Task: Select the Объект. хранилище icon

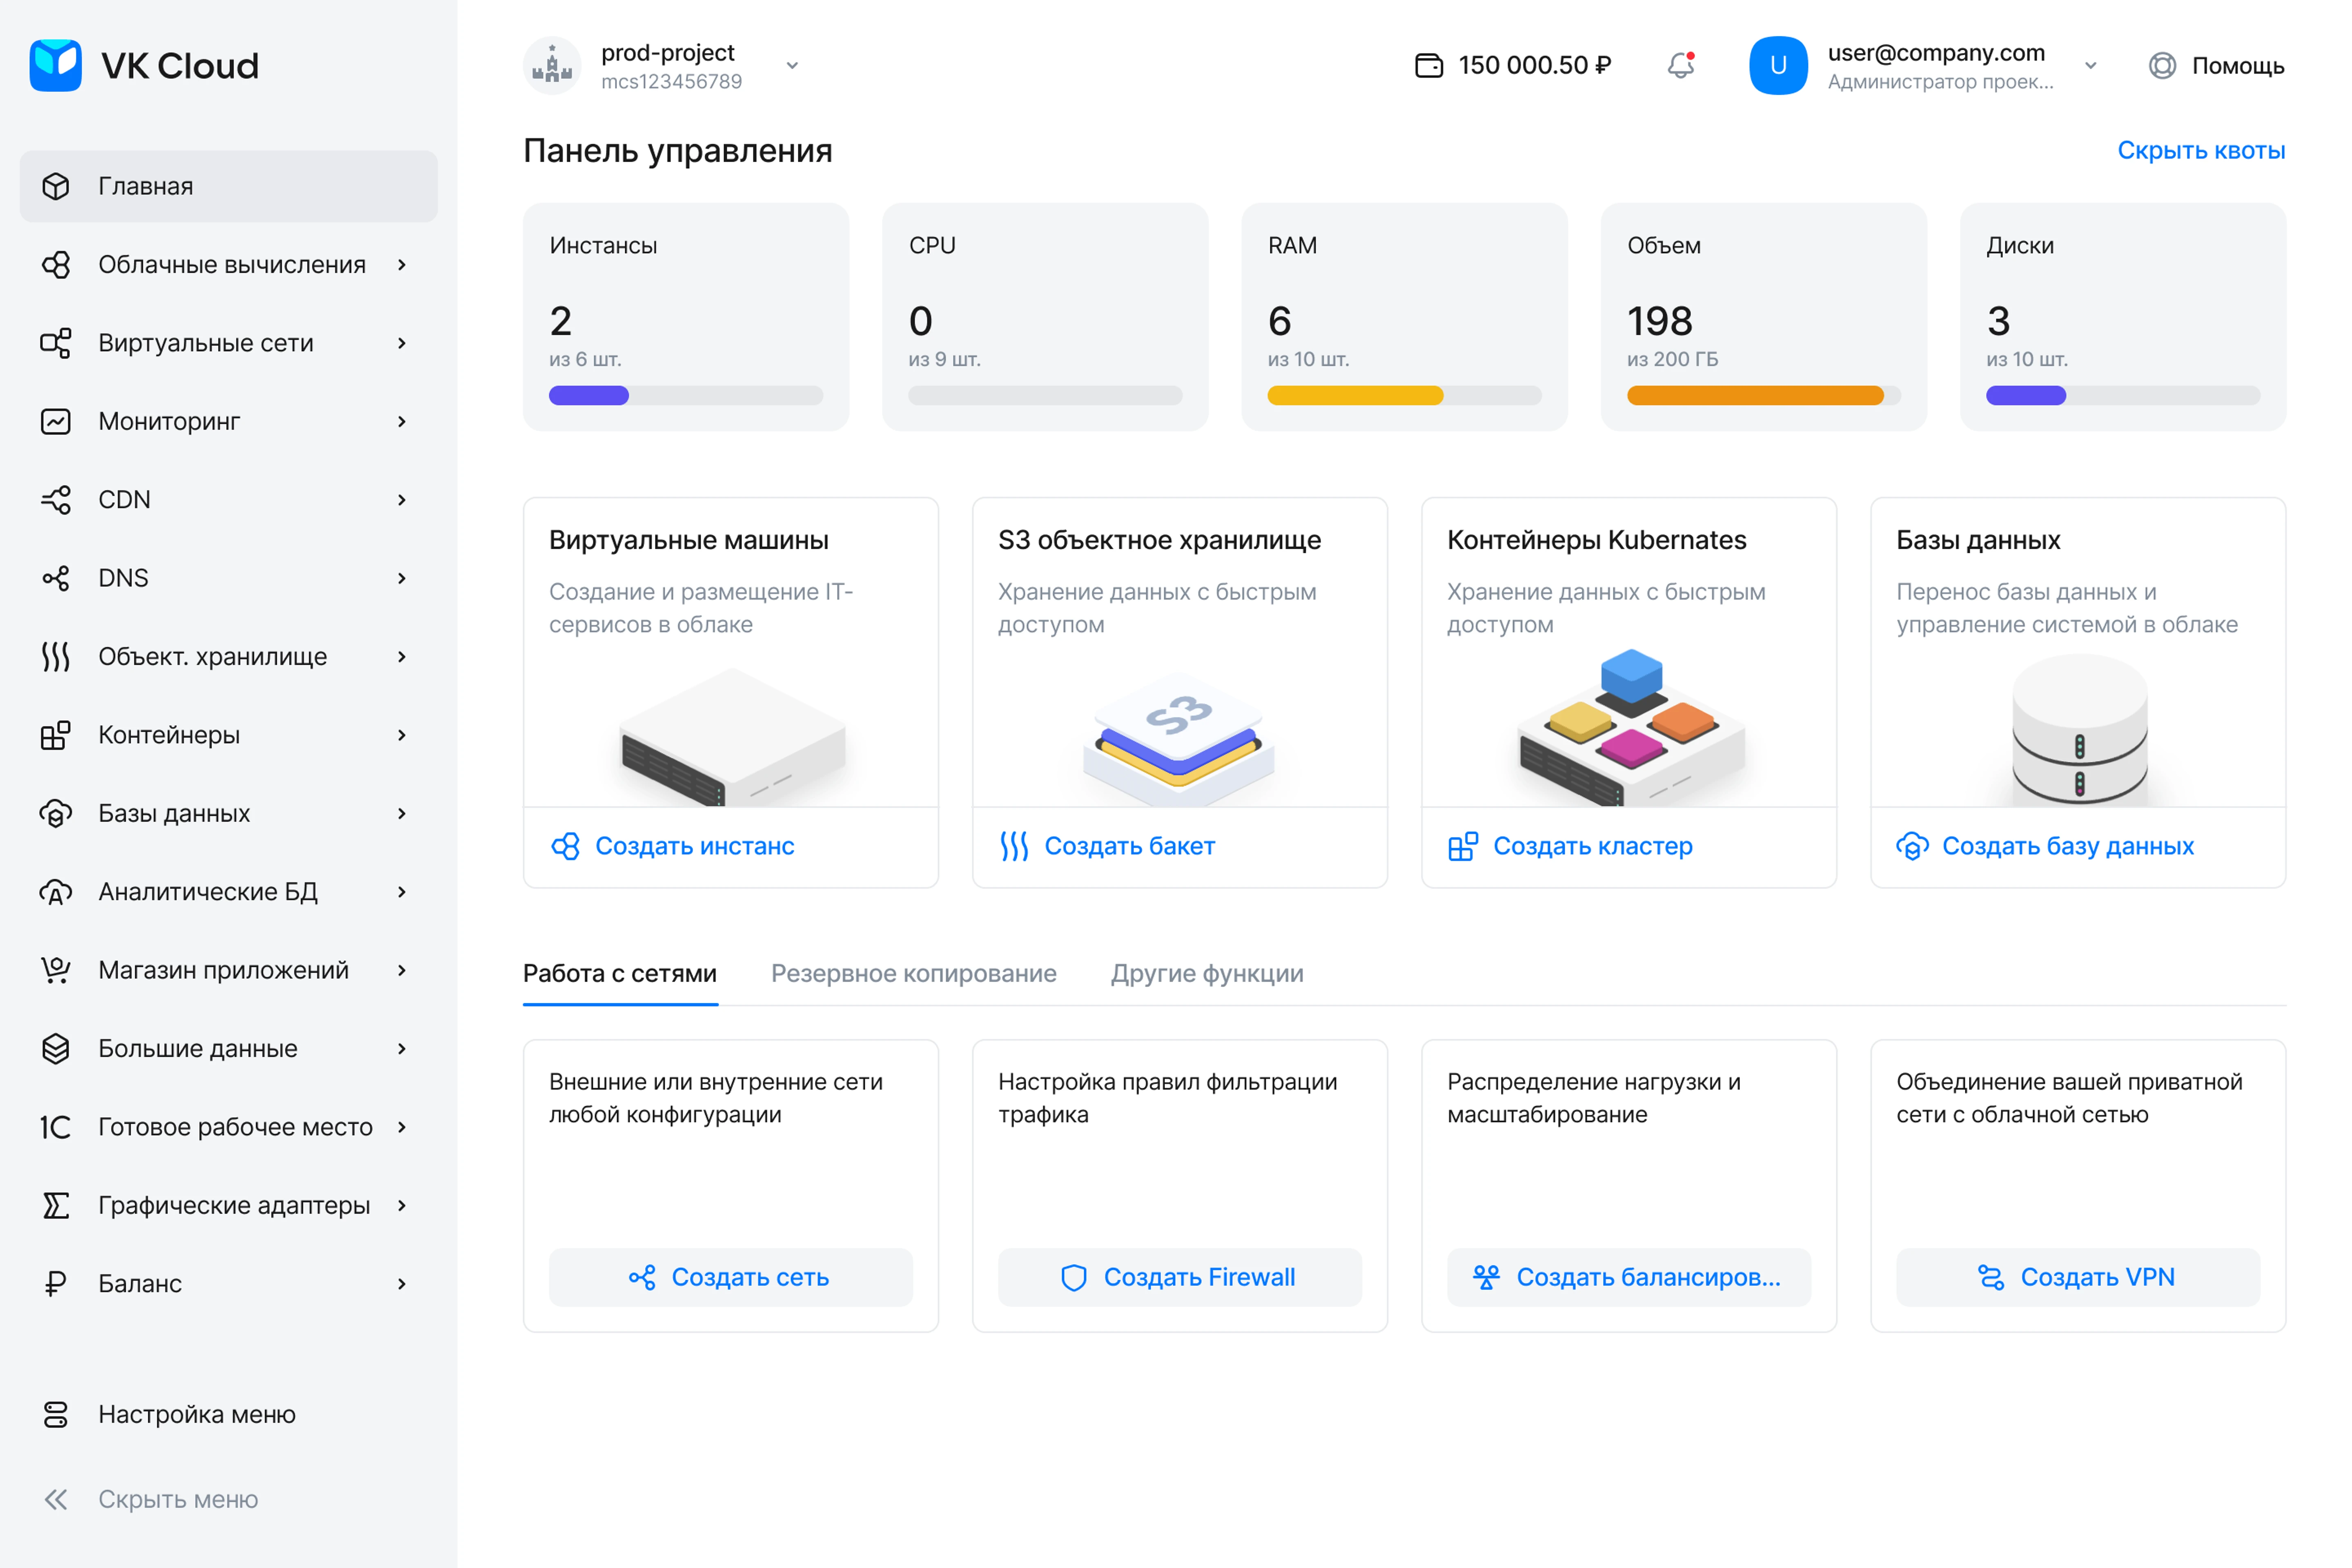Action: tap(56, 656)
